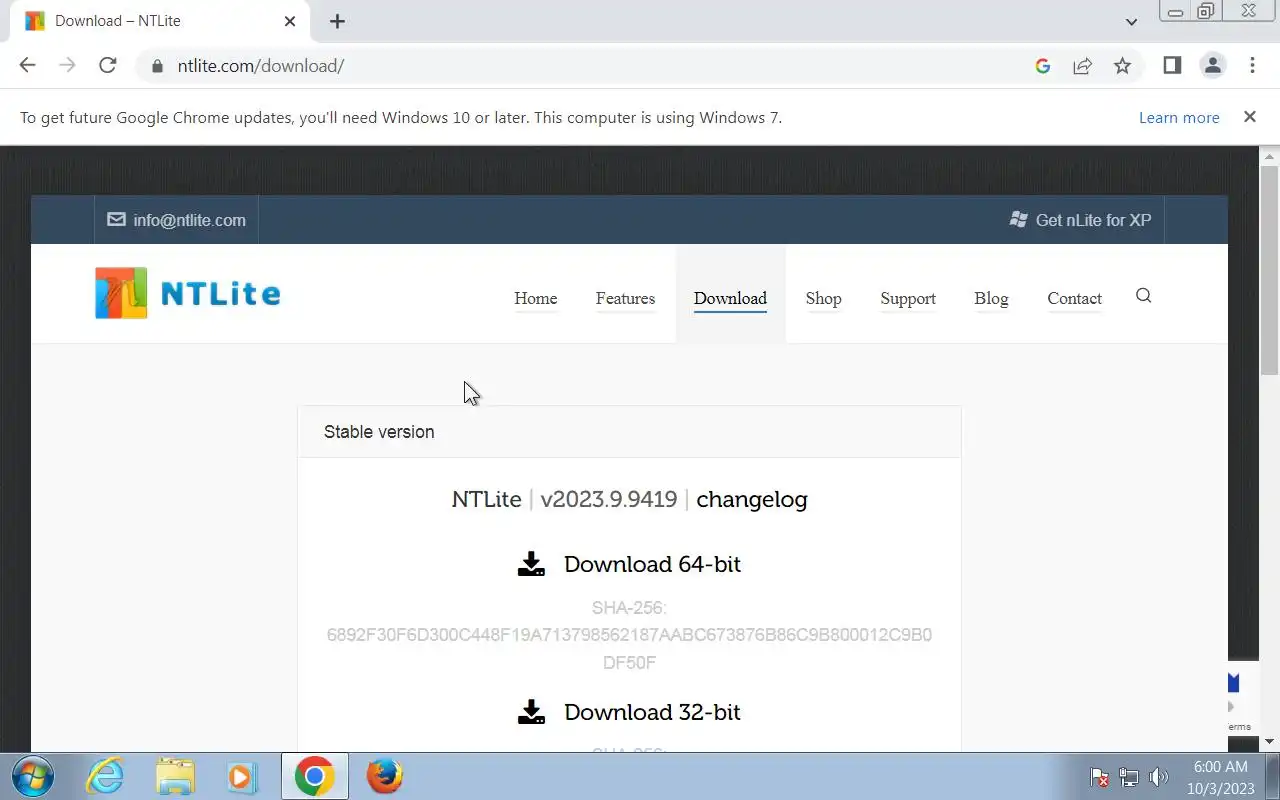Share this page via share icon
This screenshot has width=1280, height=800.
click(1082, 66)
